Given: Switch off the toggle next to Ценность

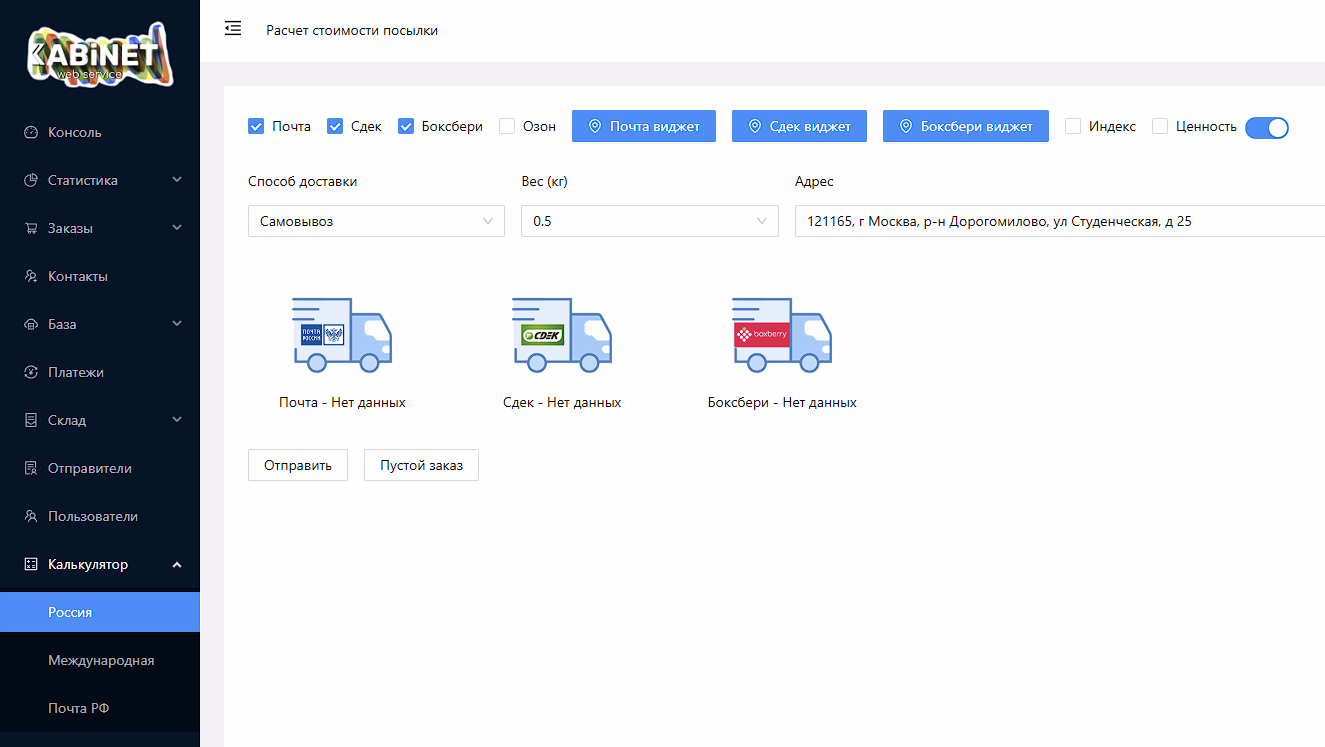Looking at the screenshot, I should (1267, 128).
